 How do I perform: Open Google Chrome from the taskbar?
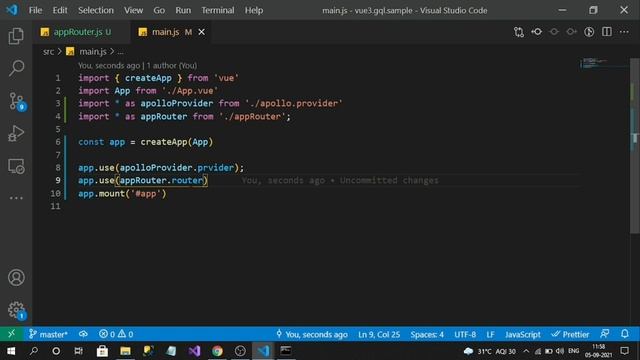[217, 351]
